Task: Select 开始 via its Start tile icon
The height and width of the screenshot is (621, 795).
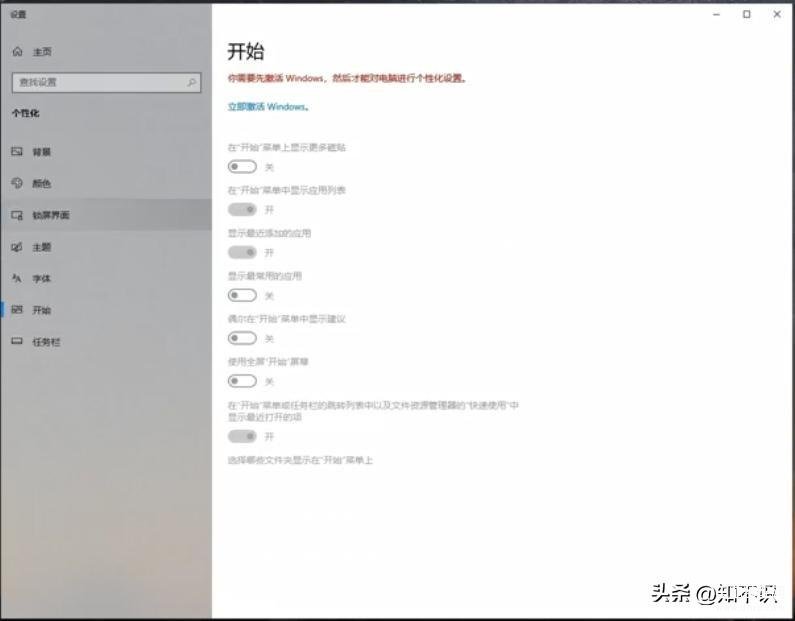Action: [x=17, y=310]
